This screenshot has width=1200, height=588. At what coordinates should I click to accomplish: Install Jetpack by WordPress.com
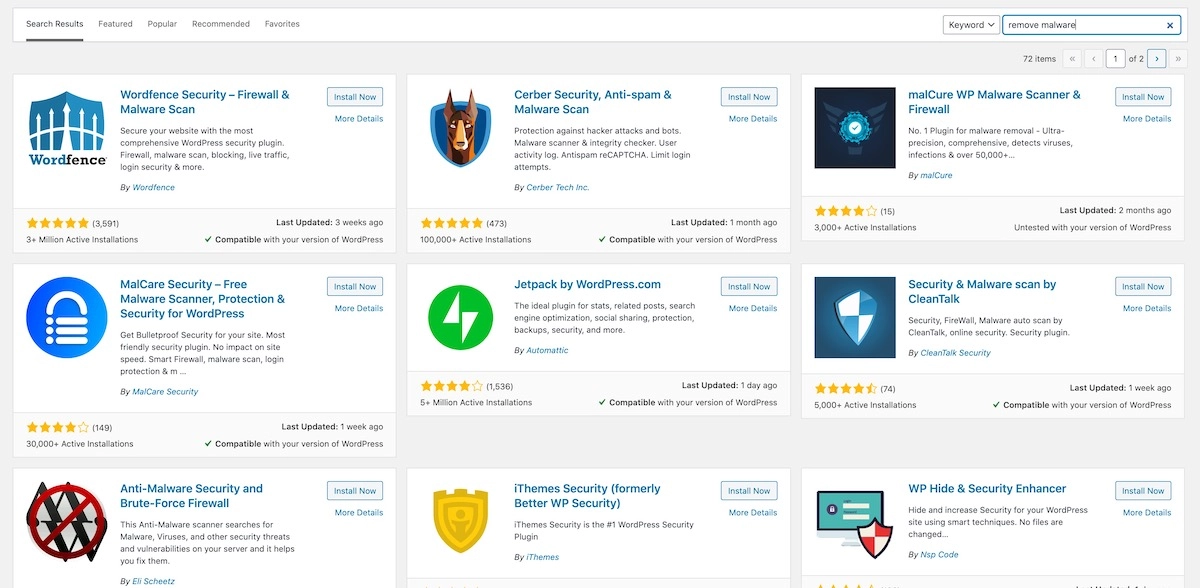[749, 287]
